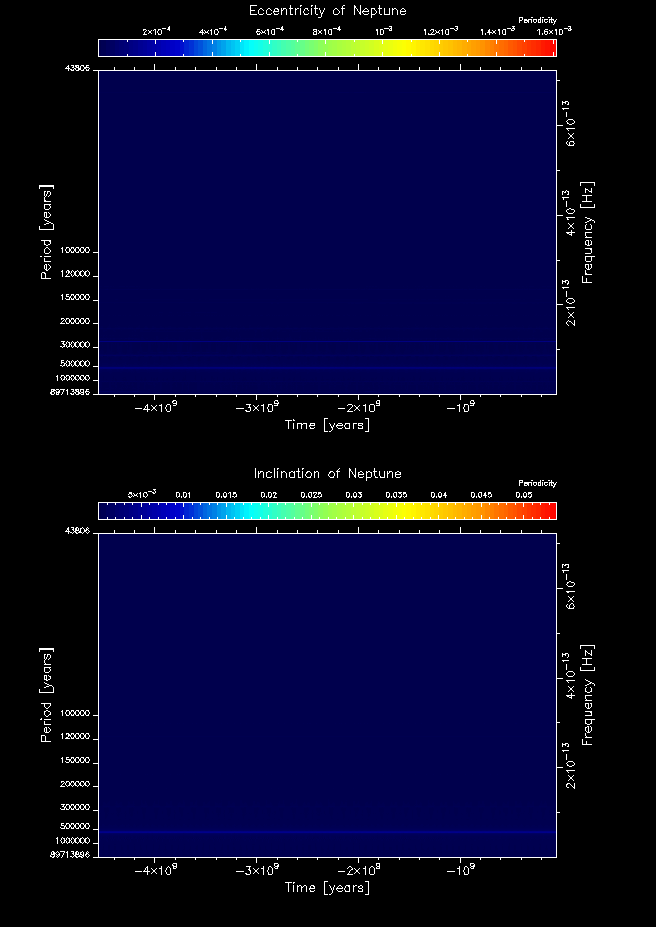Screen dimensions: 656x927
Task: Click the 200000 period tick on inclination plot
Action: pyautogui.click(x=75, y=785)
